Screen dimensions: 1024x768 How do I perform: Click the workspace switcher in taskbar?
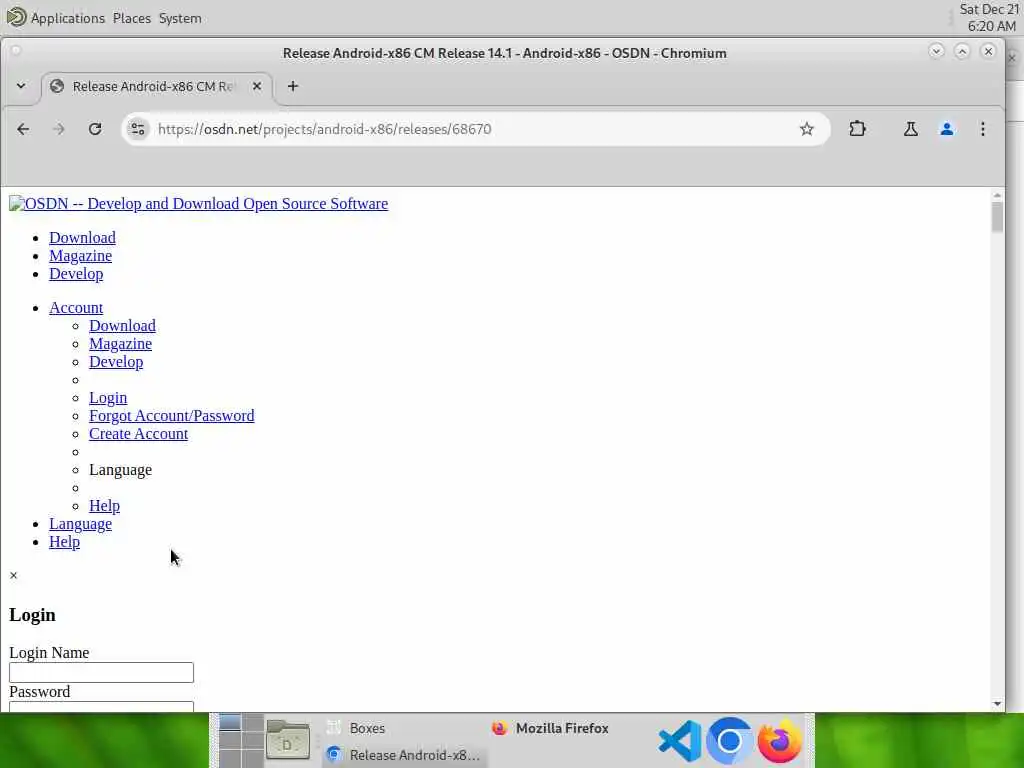click(241, 741)
